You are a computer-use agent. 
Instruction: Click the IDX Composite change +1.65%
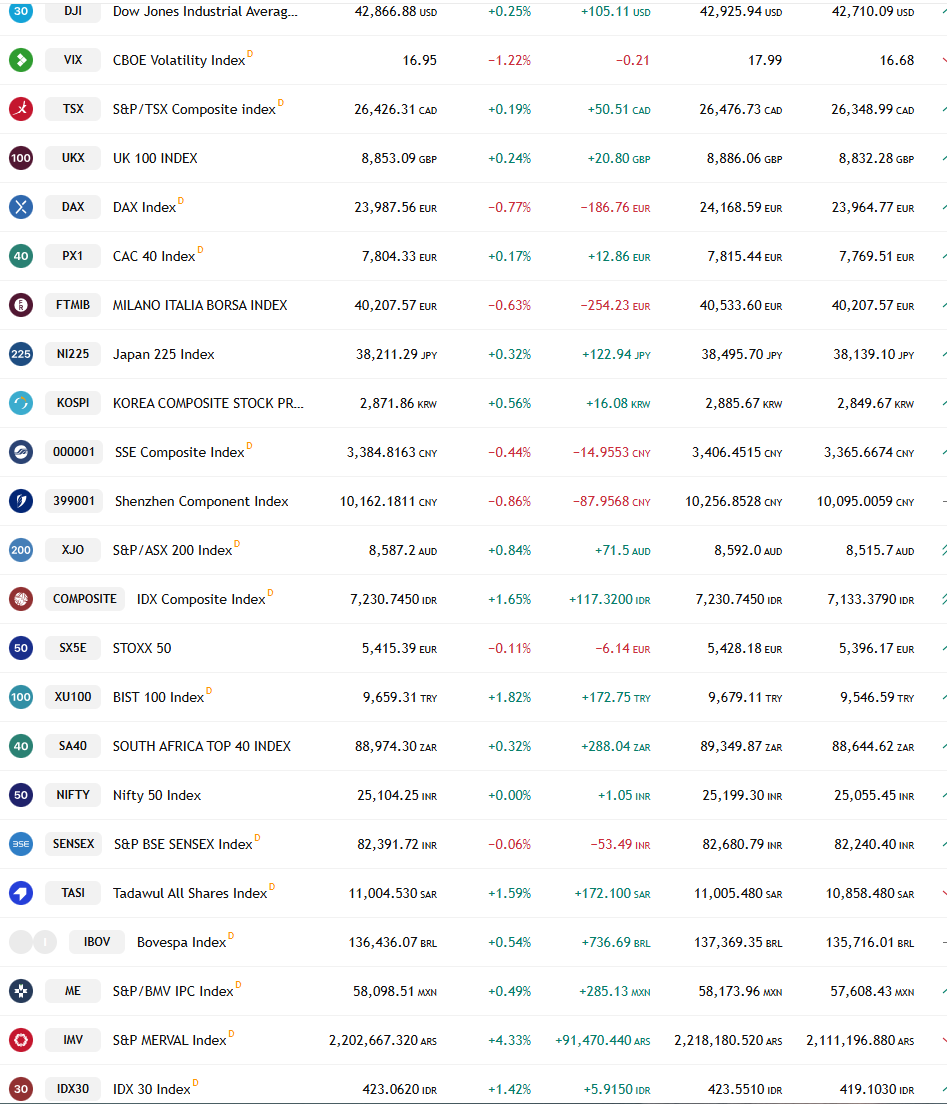point(509,600)
